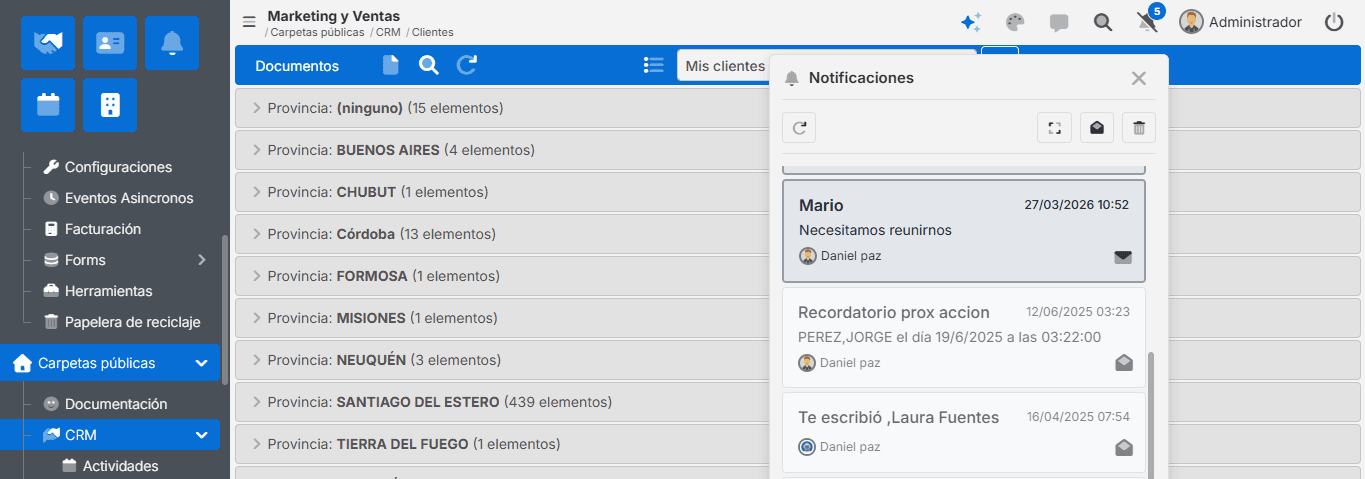Expand Provincia Córdoba group
This screenshot has width=1365, height=479.
(256, 234)
